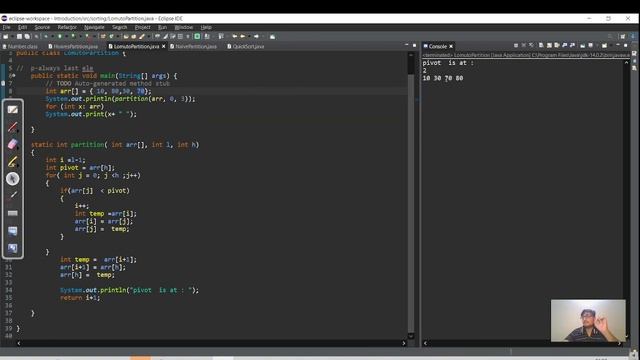Switch to the NaivePartition.java tab
The height and width of the screenshot is (360, 640).
coord(193,47)
